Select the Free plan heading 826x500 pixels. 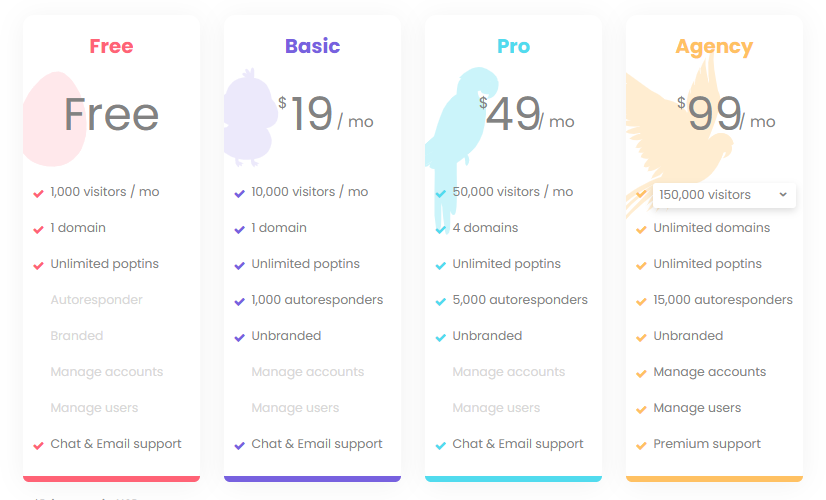[x=111, y=46]
